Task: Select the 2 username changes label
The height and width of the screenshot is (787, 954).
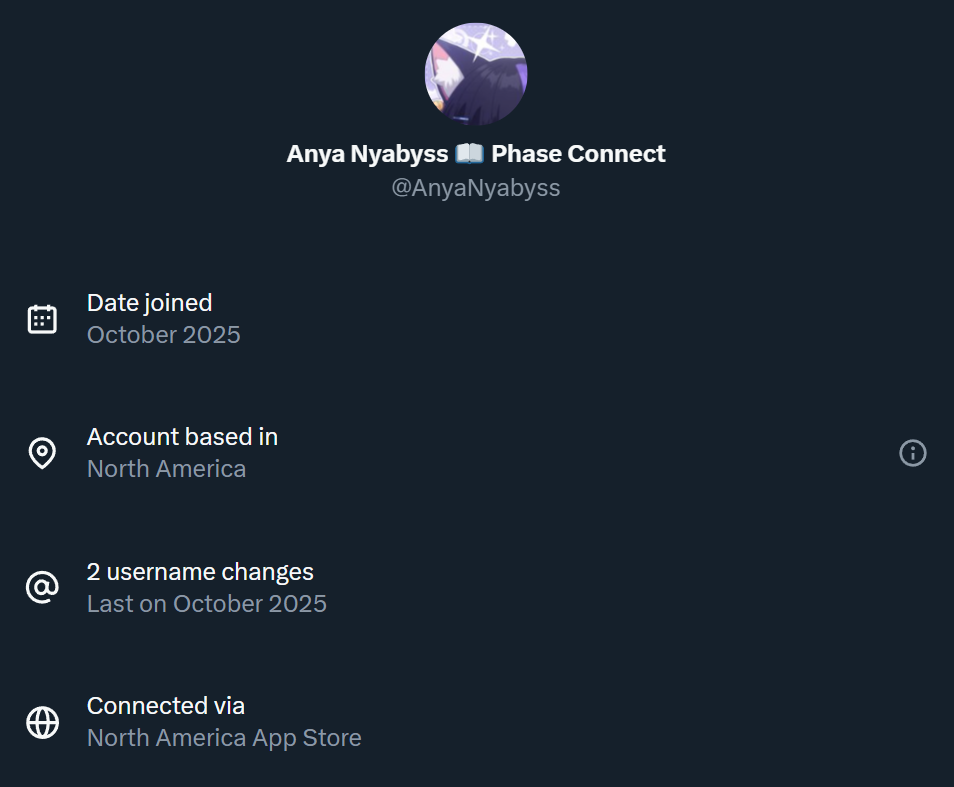Action: click(x=200, y=572)
